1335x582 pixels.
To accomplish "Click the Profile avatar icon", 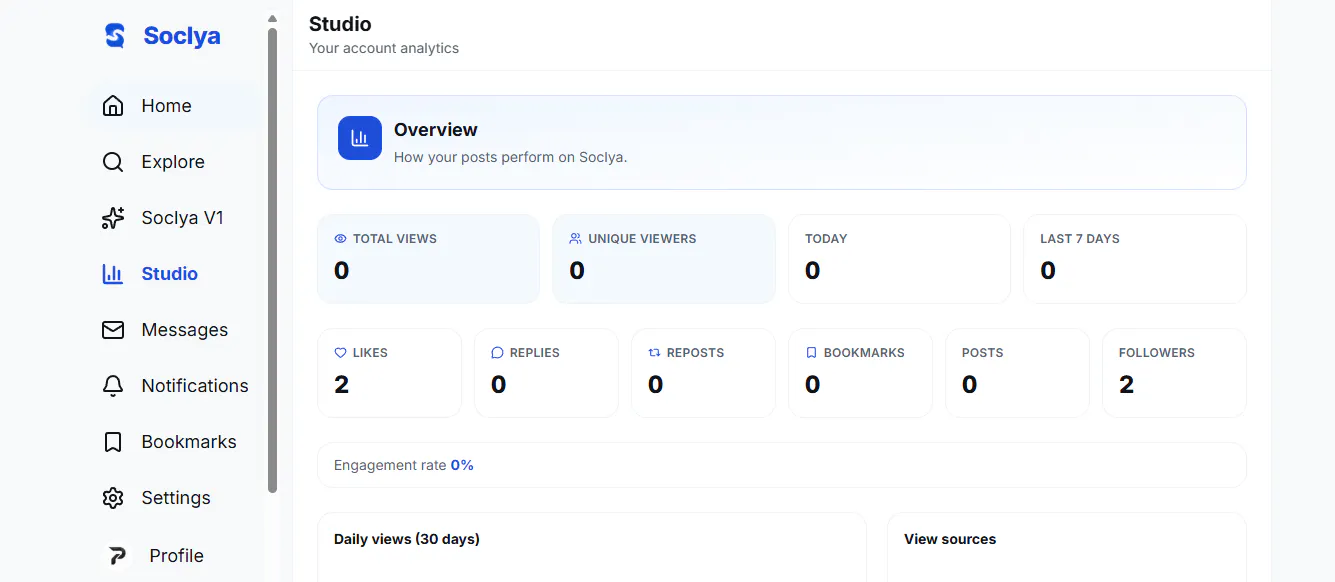I will (117, 556).
